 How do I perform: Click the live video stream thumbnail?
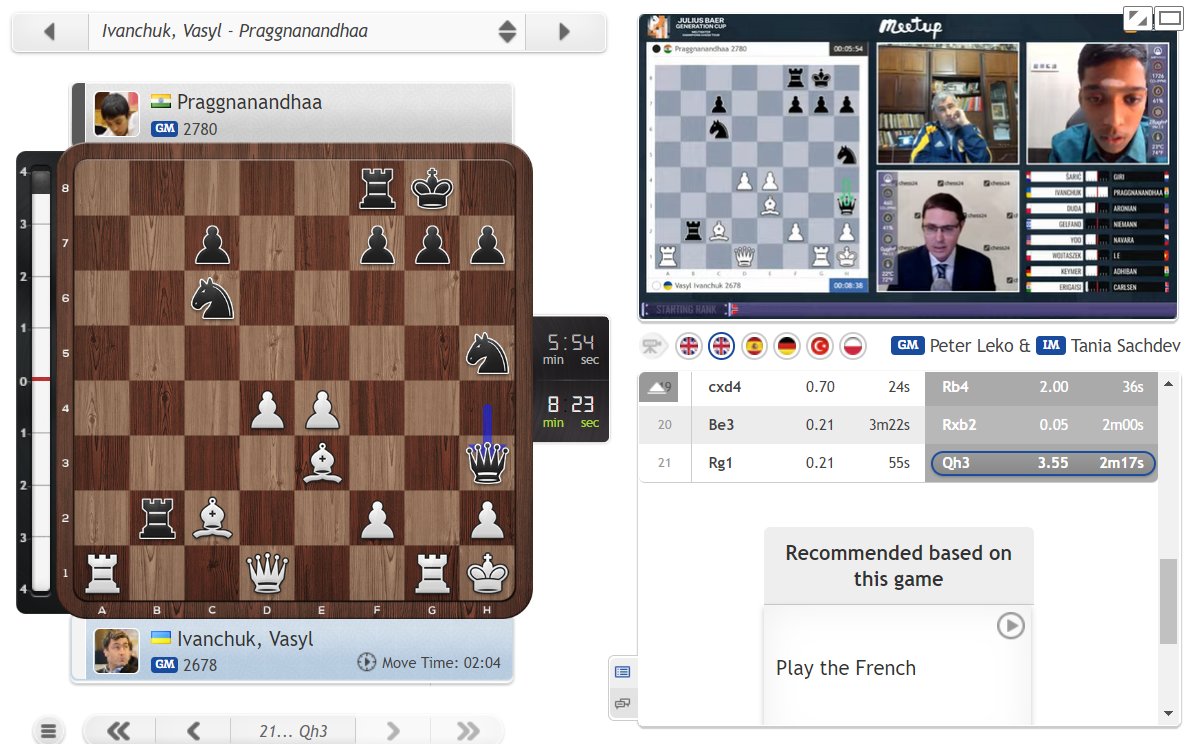click(908, 167)
